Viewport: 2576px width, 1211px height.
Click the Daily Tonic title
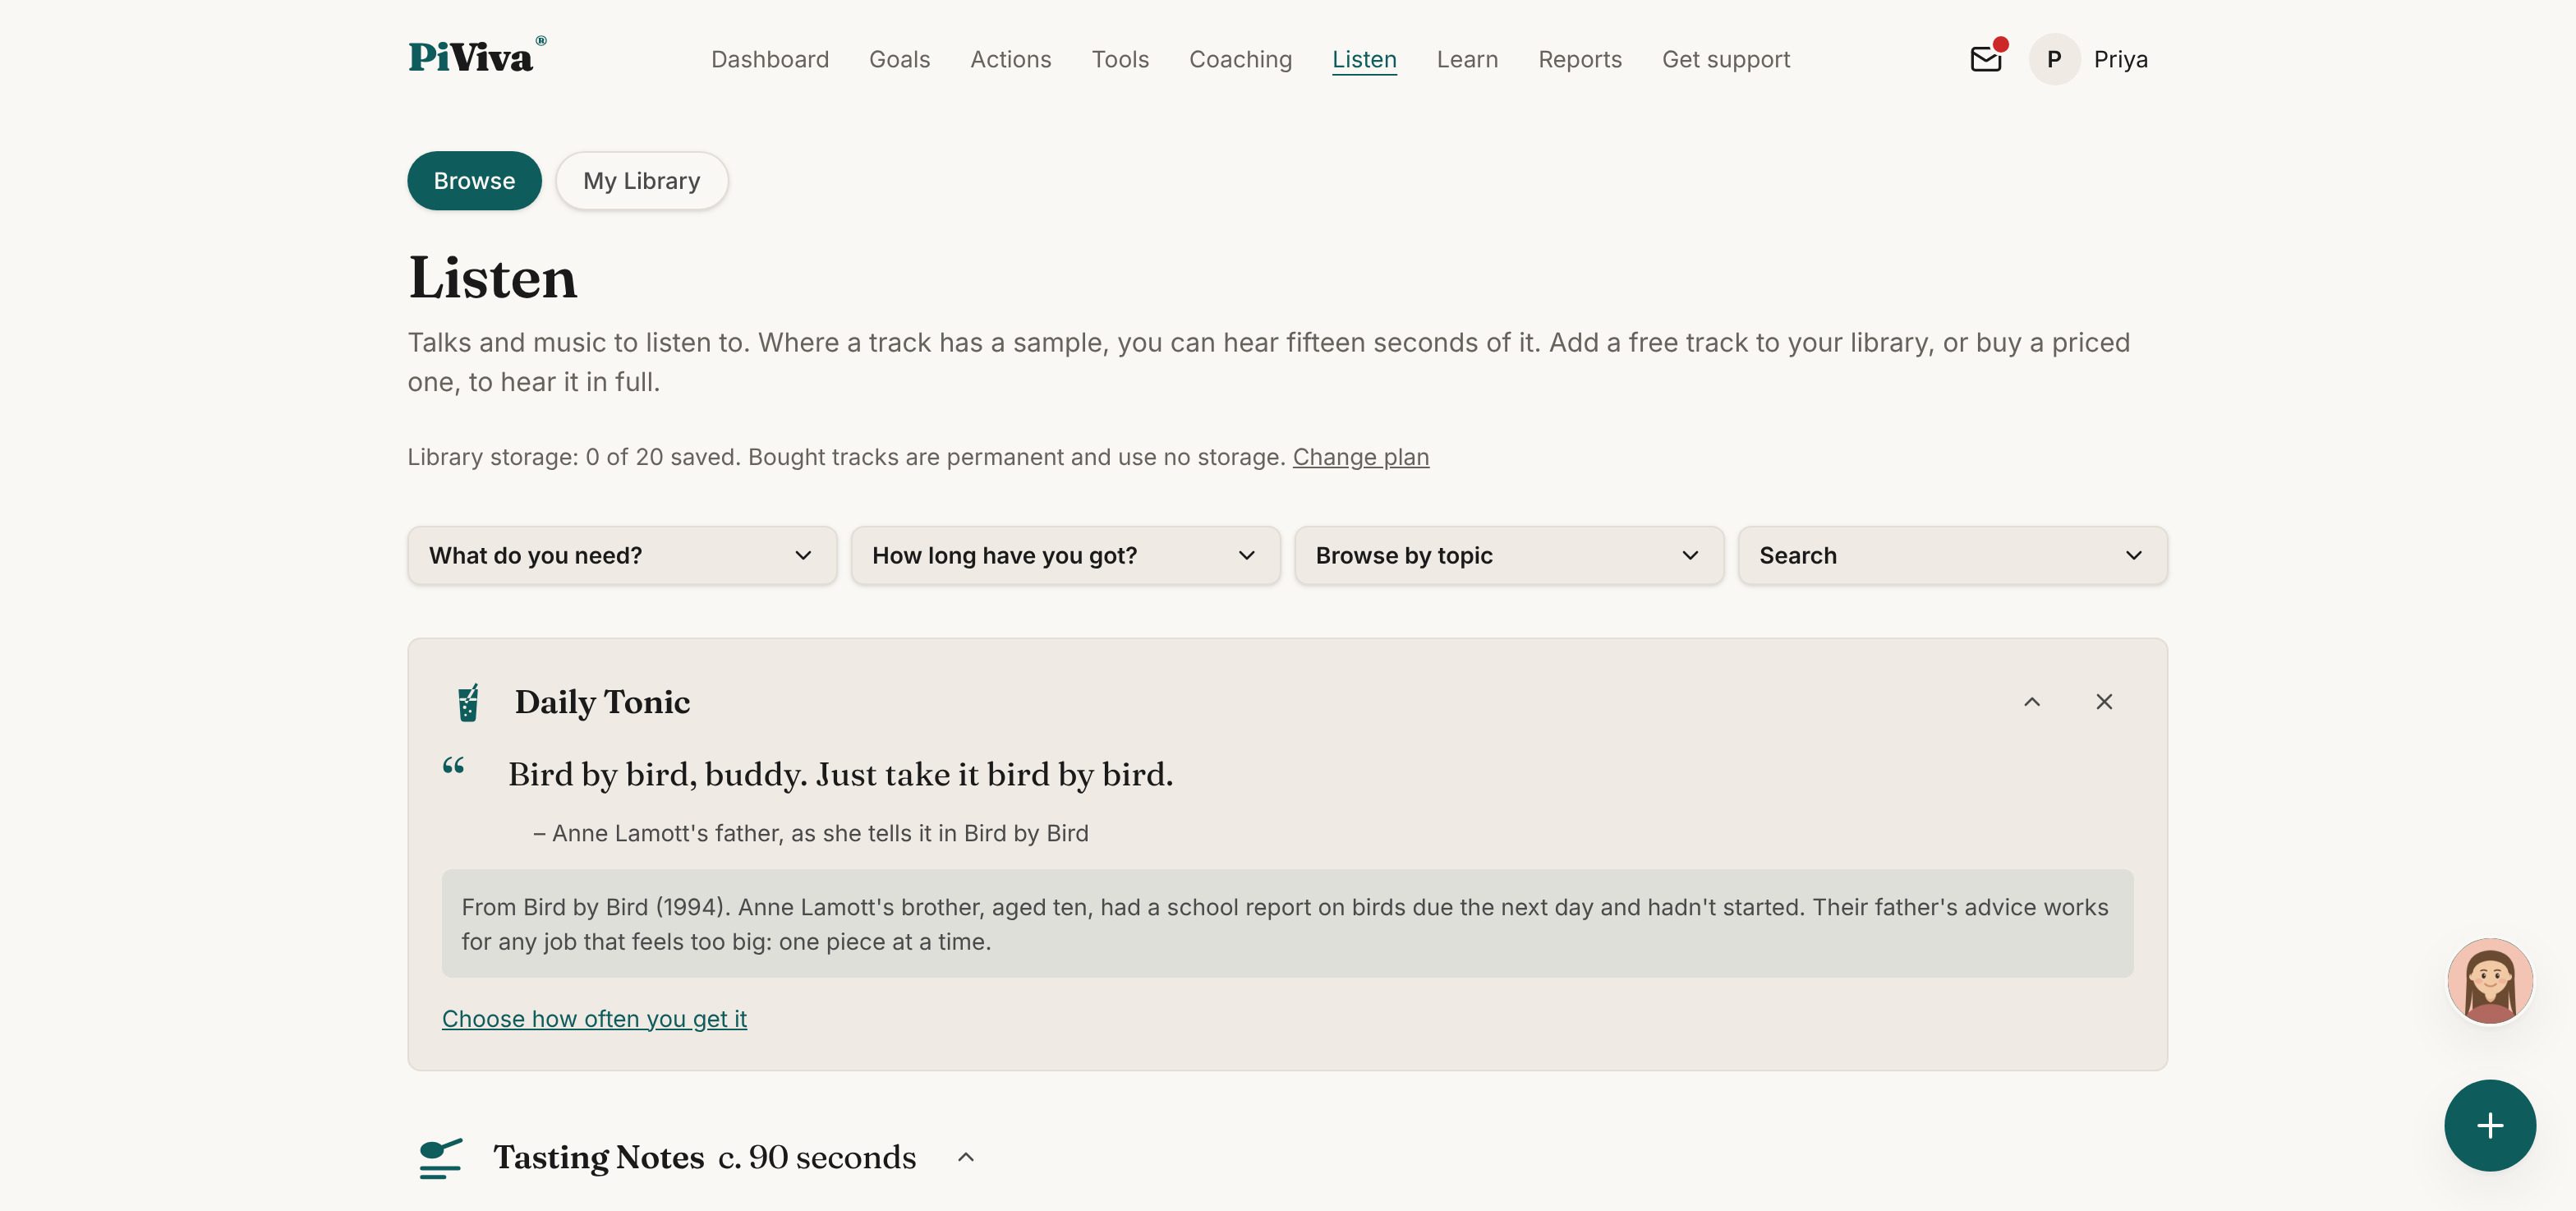[602, 702]
